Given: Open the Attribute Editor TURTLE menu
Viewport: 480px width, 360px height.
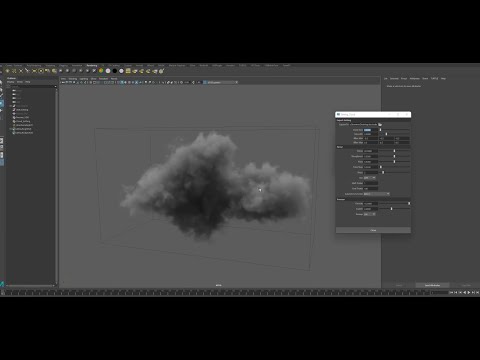Looking at the screenshot, I should point(435,78).
